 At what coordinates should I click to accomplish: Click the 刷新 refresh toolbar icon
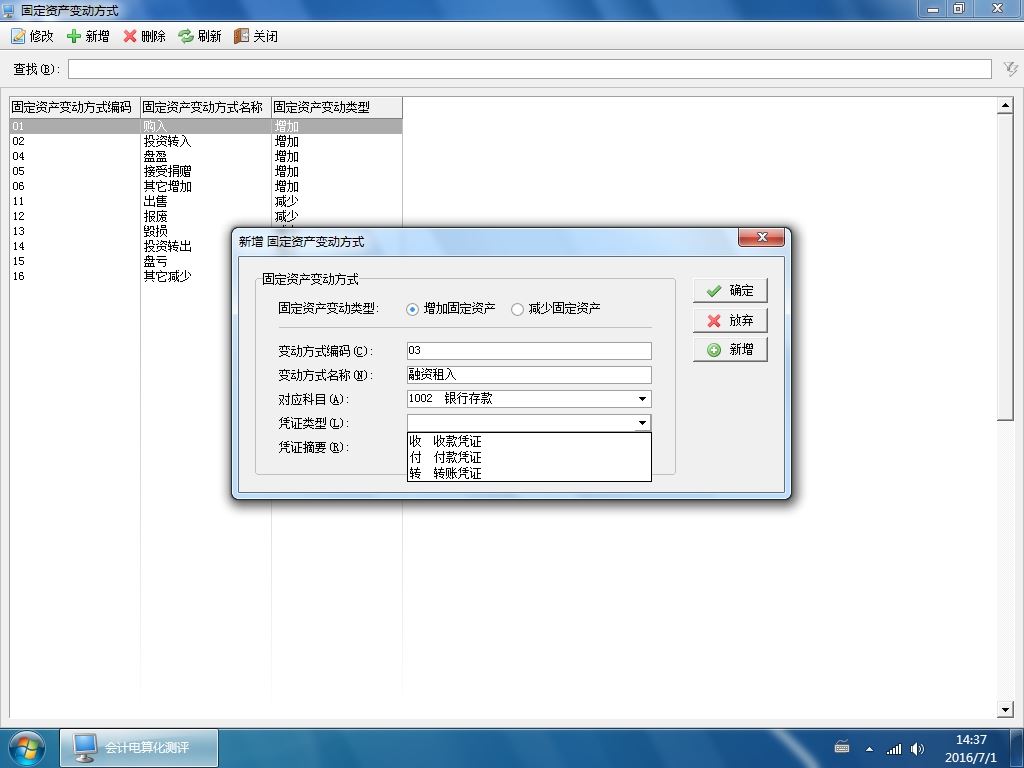pyautogui.click(x=186, y=36)
